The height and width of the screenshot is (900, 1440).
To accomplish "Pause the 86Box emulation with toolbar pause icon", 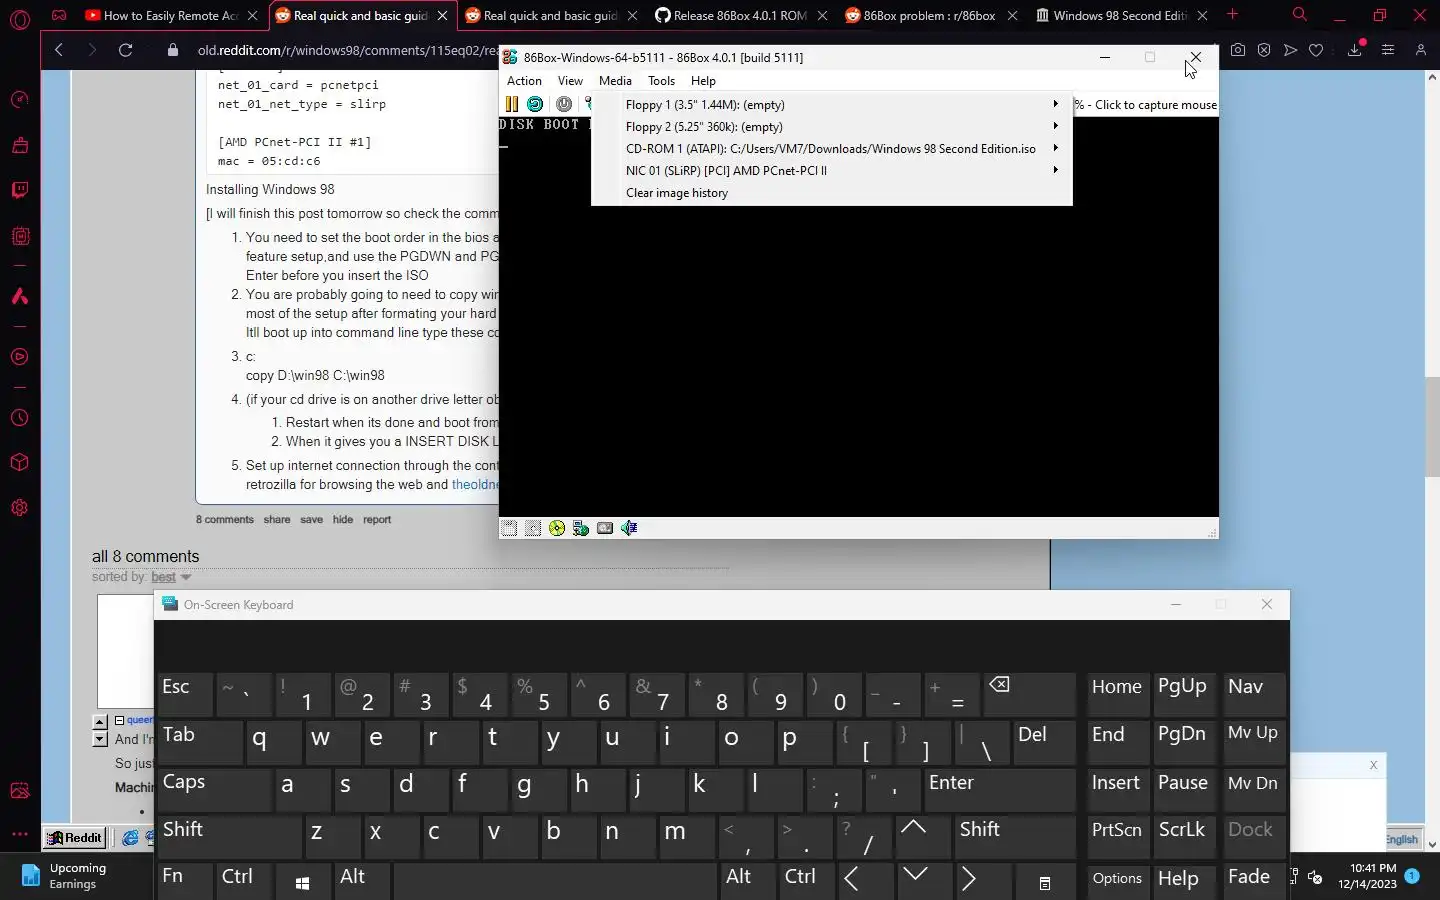I will (x=511, y=104).
